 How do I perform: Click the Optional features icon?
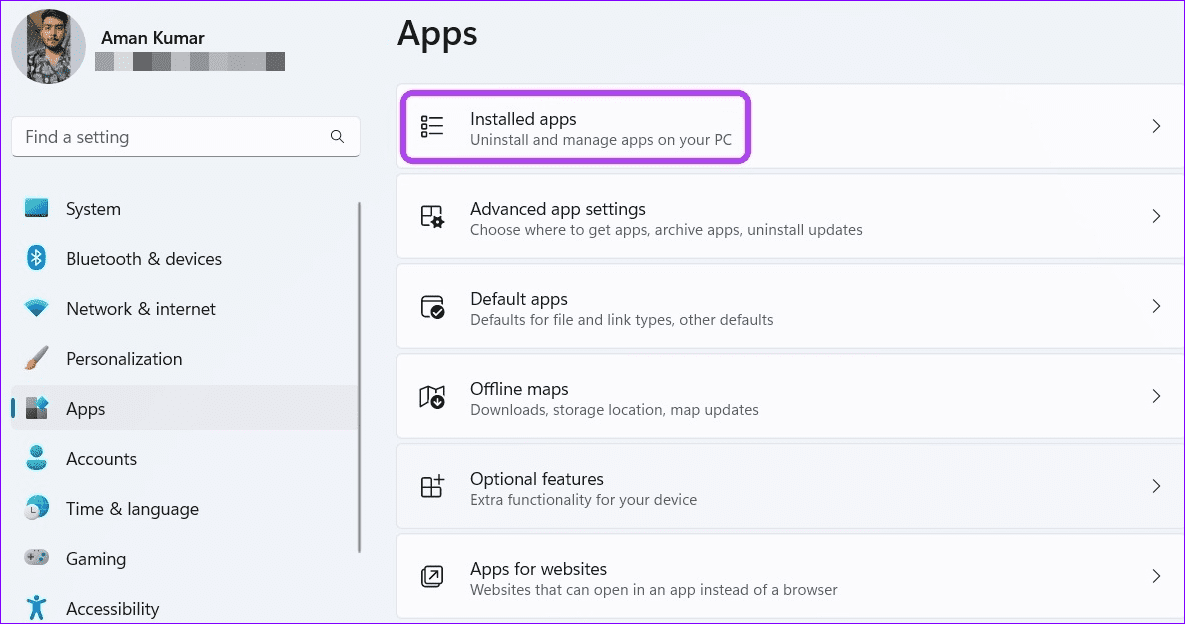(432, 486)
